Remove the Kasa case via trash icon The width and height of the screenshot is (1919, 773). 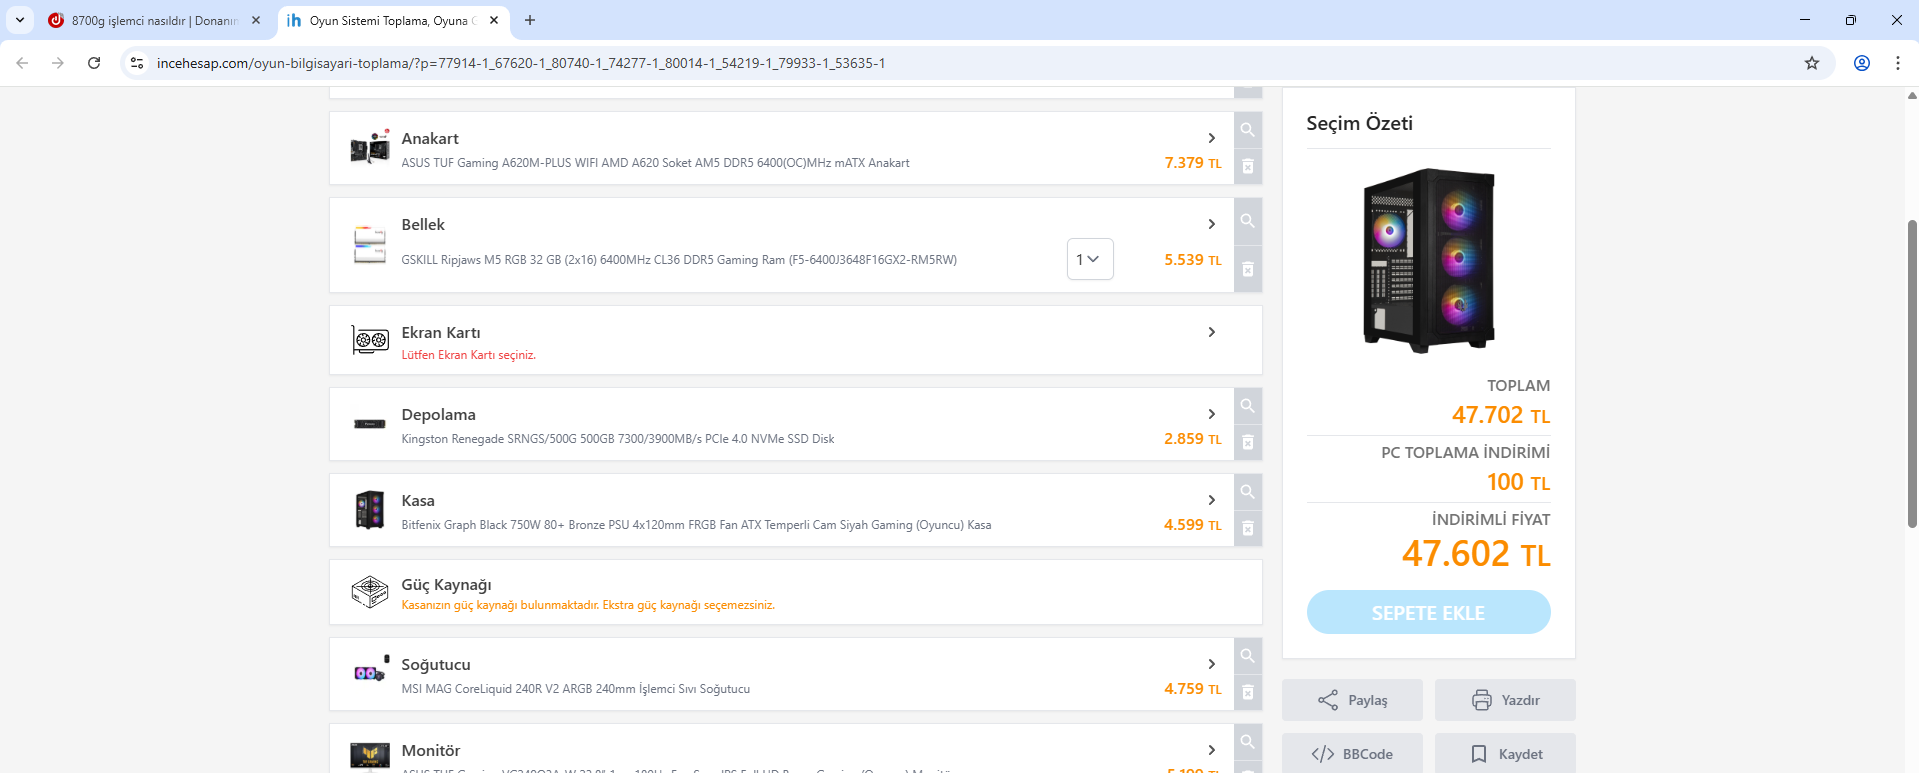(x=1248, y=528)
